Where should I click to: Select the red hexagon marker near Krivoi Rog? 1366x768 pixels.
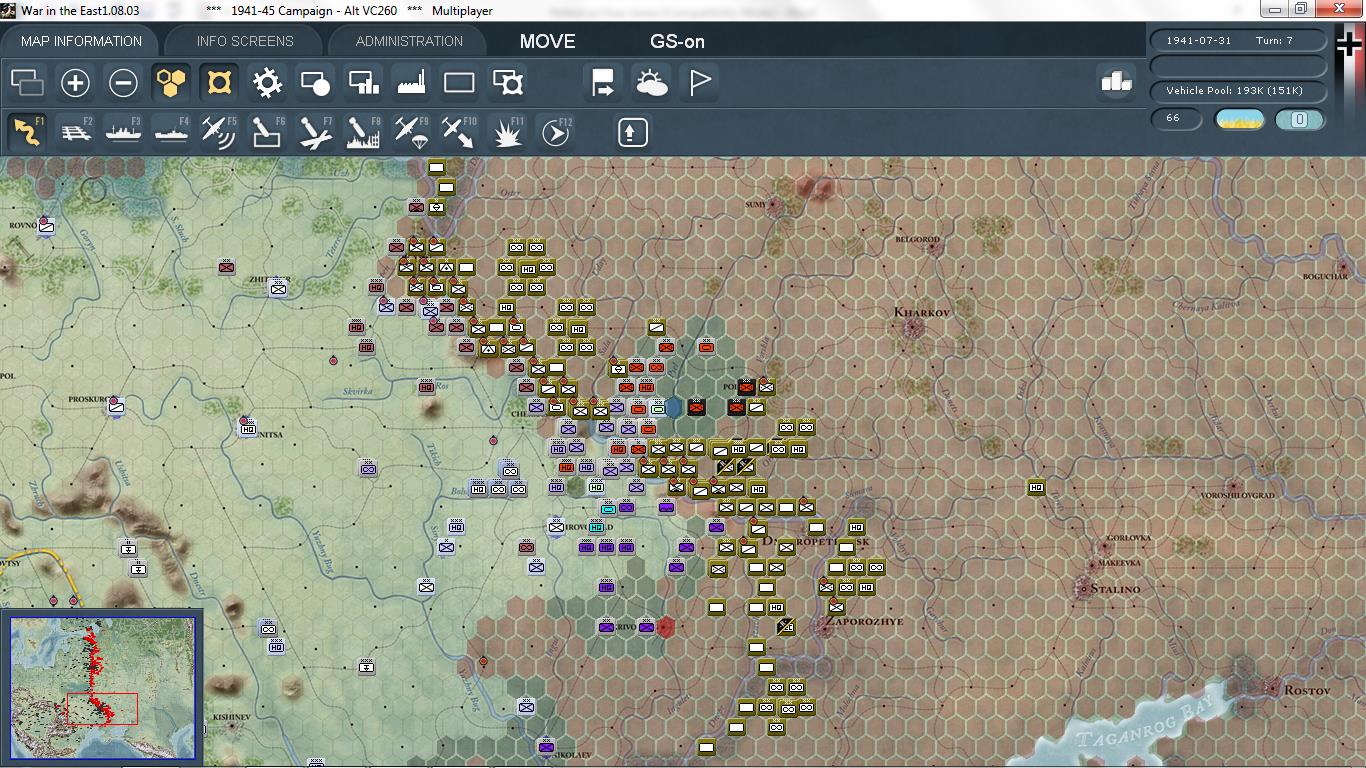[x=666, y=627]
